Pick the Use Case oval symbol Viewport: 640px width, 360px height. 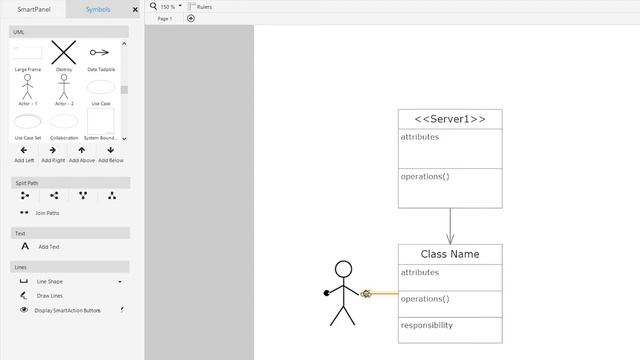click(x=101, y=87)
